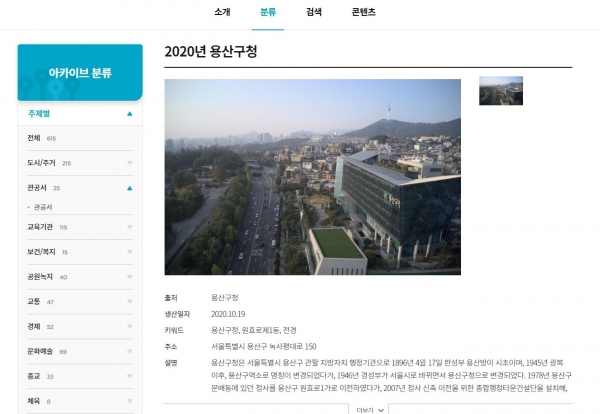Click the 체육 category label
The height and width of the screenshot is (414, 600).
click(x=34, y=401)
